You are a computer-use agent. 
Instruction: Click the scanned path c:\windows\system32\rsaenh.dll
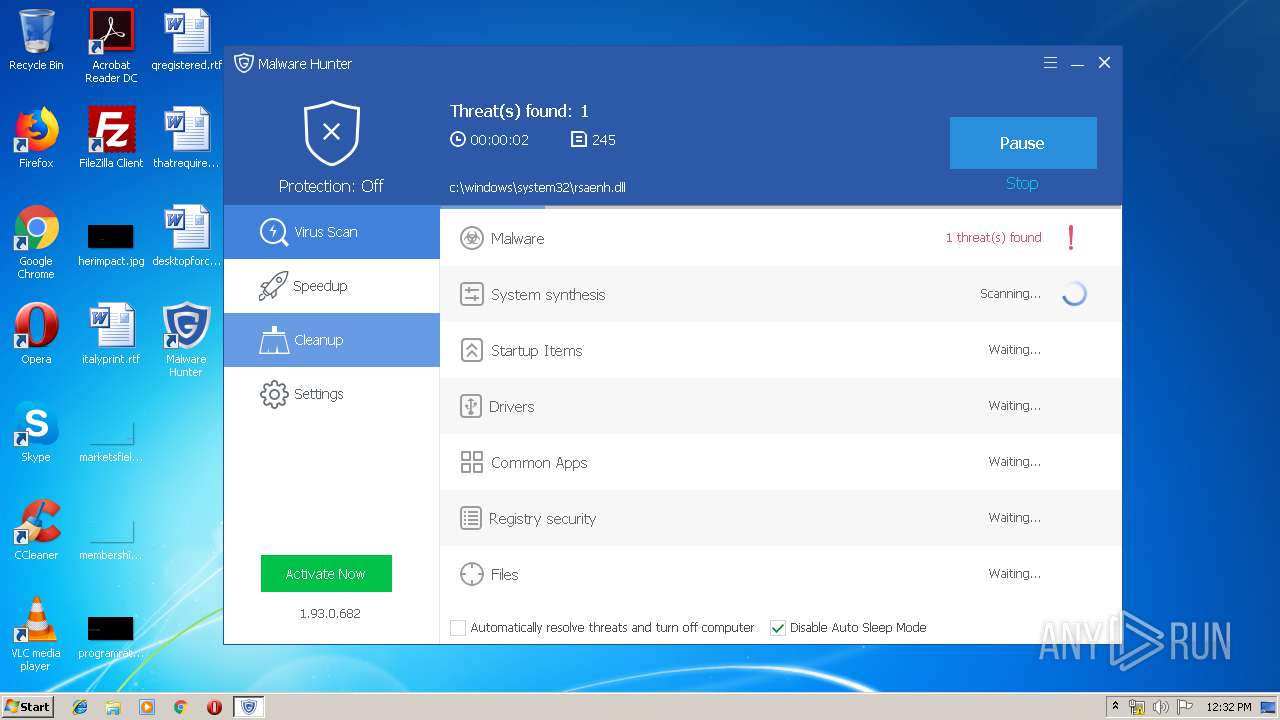coord(538,187)
